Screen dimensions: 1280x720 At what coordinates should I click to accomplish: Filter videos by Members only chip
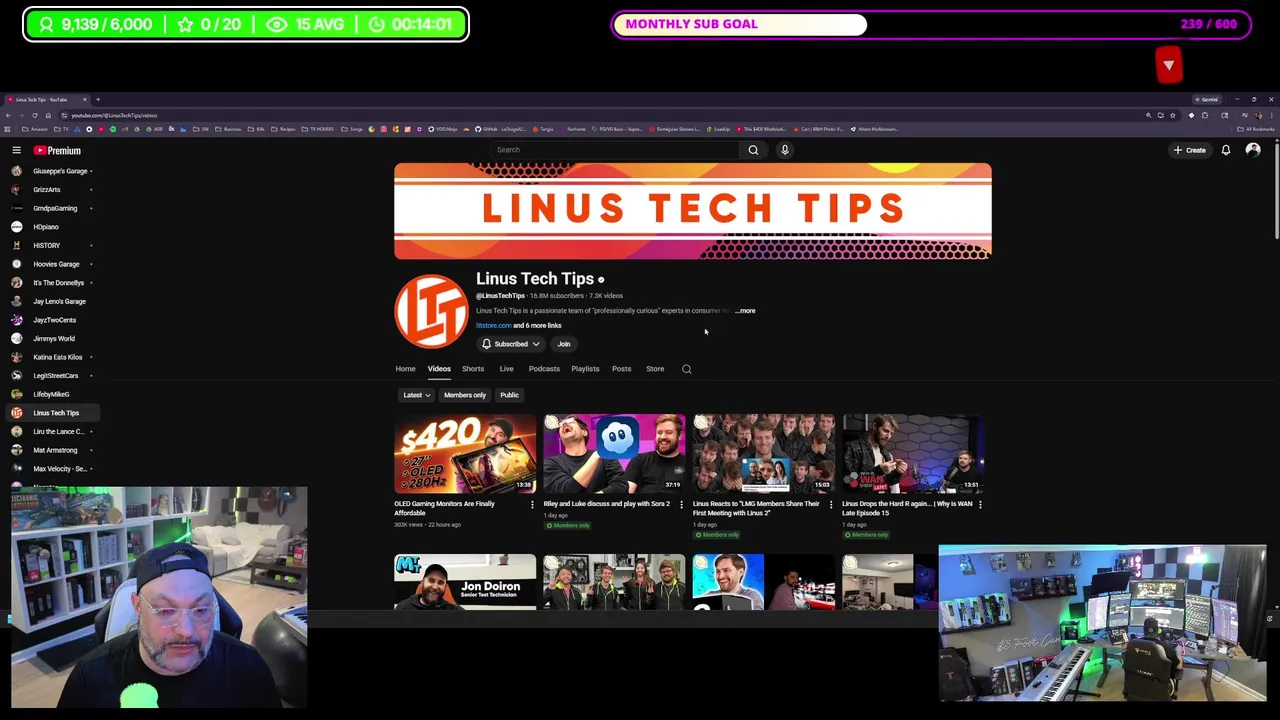tap(465, 395)
